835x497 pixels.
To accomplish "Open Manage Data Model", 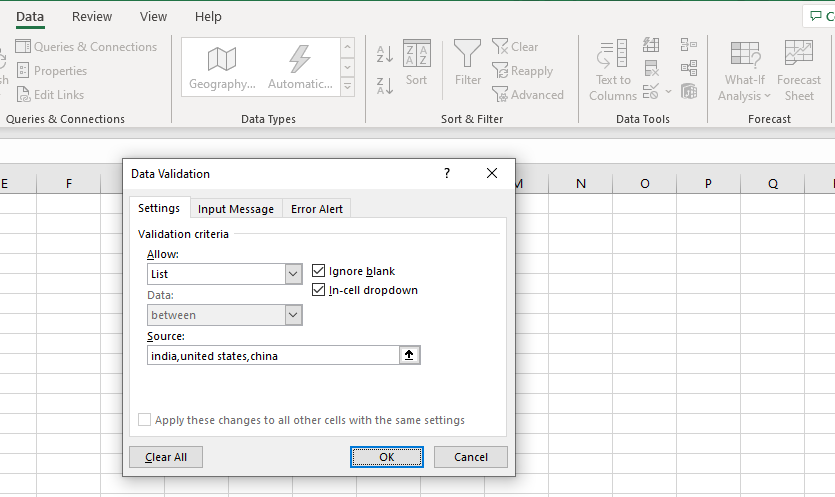I will click(x=689, y=92).
